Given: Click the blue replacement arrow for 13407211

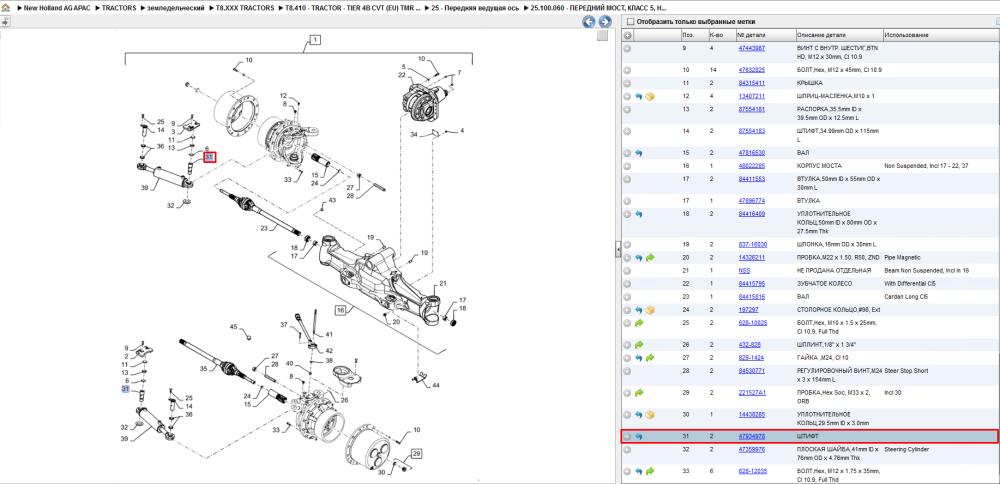Looking at the screenshot, I should coord(639,96).
